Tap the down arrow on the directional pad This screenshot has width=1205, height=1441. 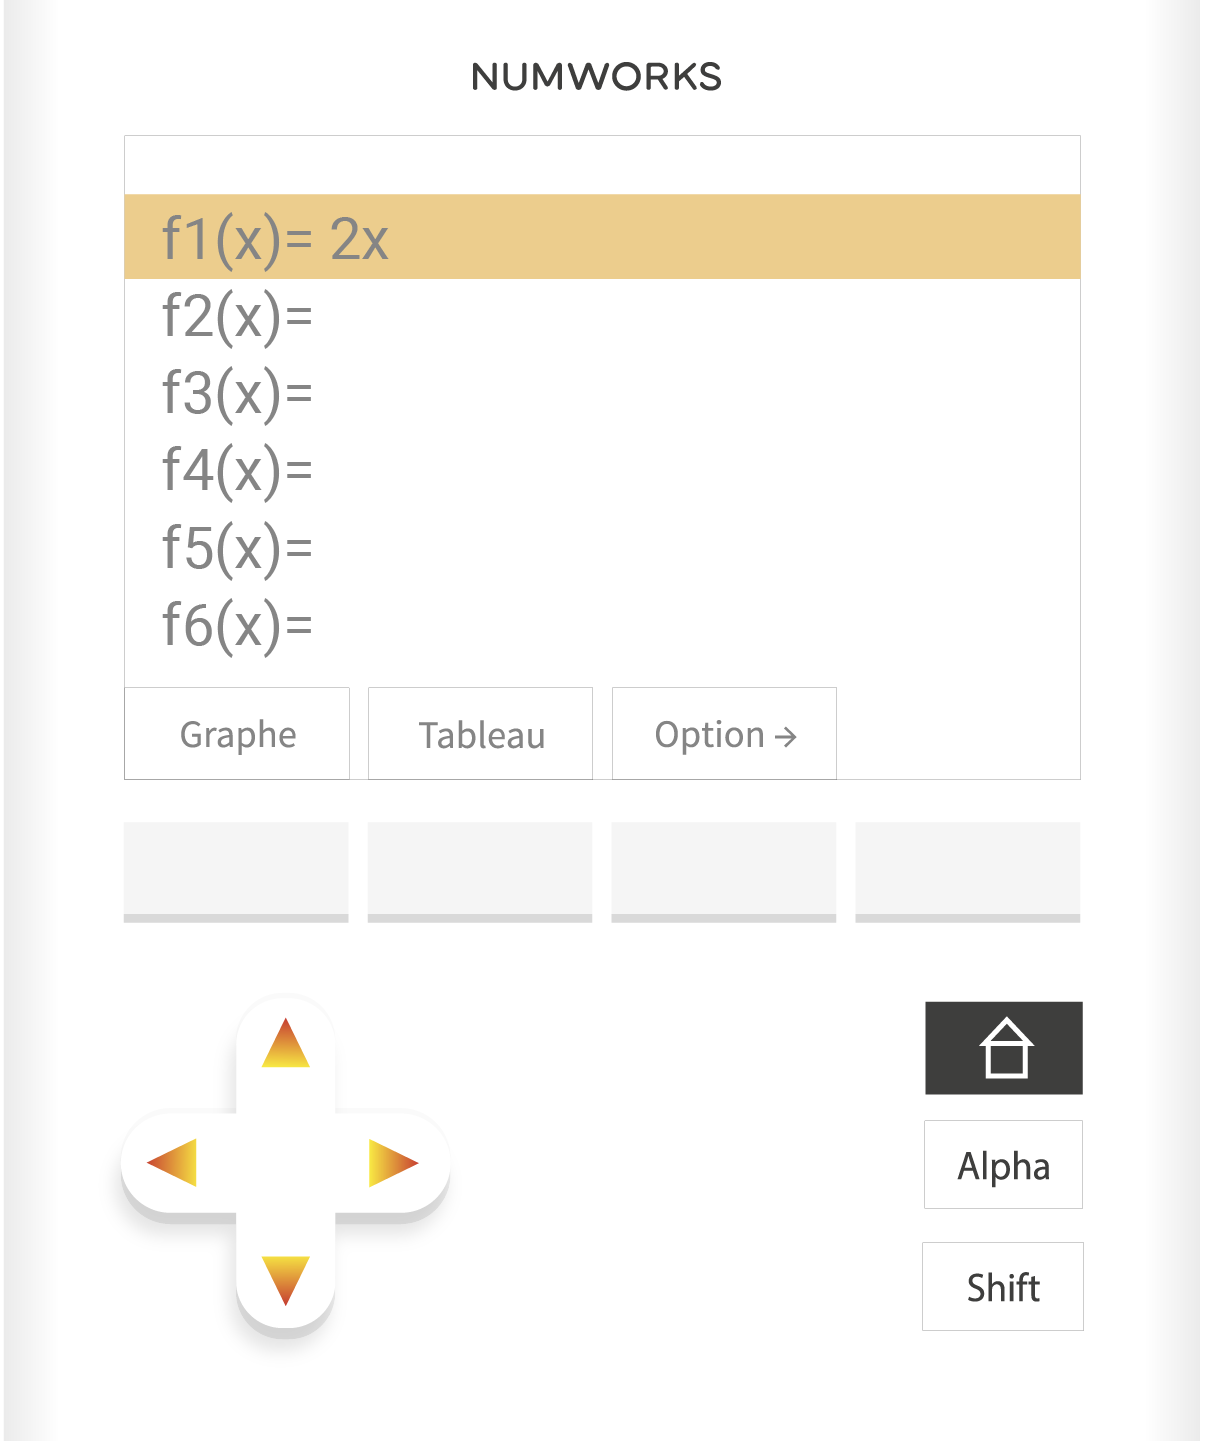point(286,1281)
